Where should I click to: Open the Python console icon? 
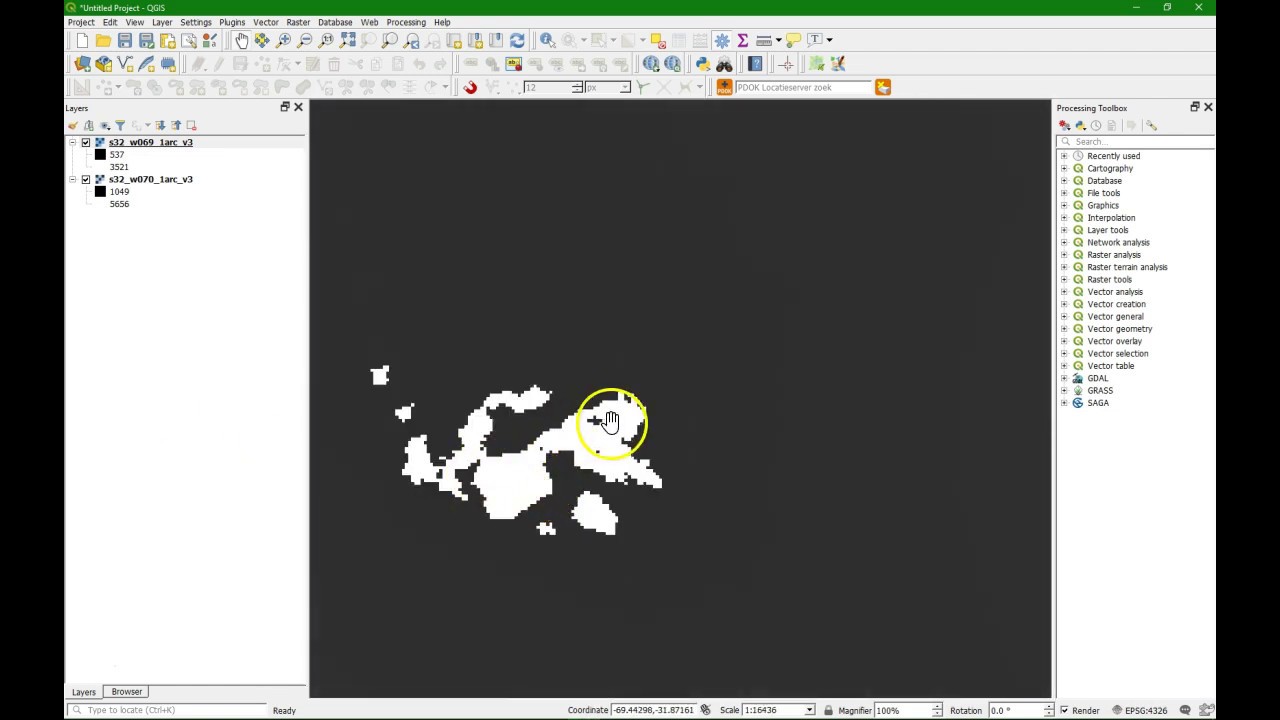[x=703, y=64]
